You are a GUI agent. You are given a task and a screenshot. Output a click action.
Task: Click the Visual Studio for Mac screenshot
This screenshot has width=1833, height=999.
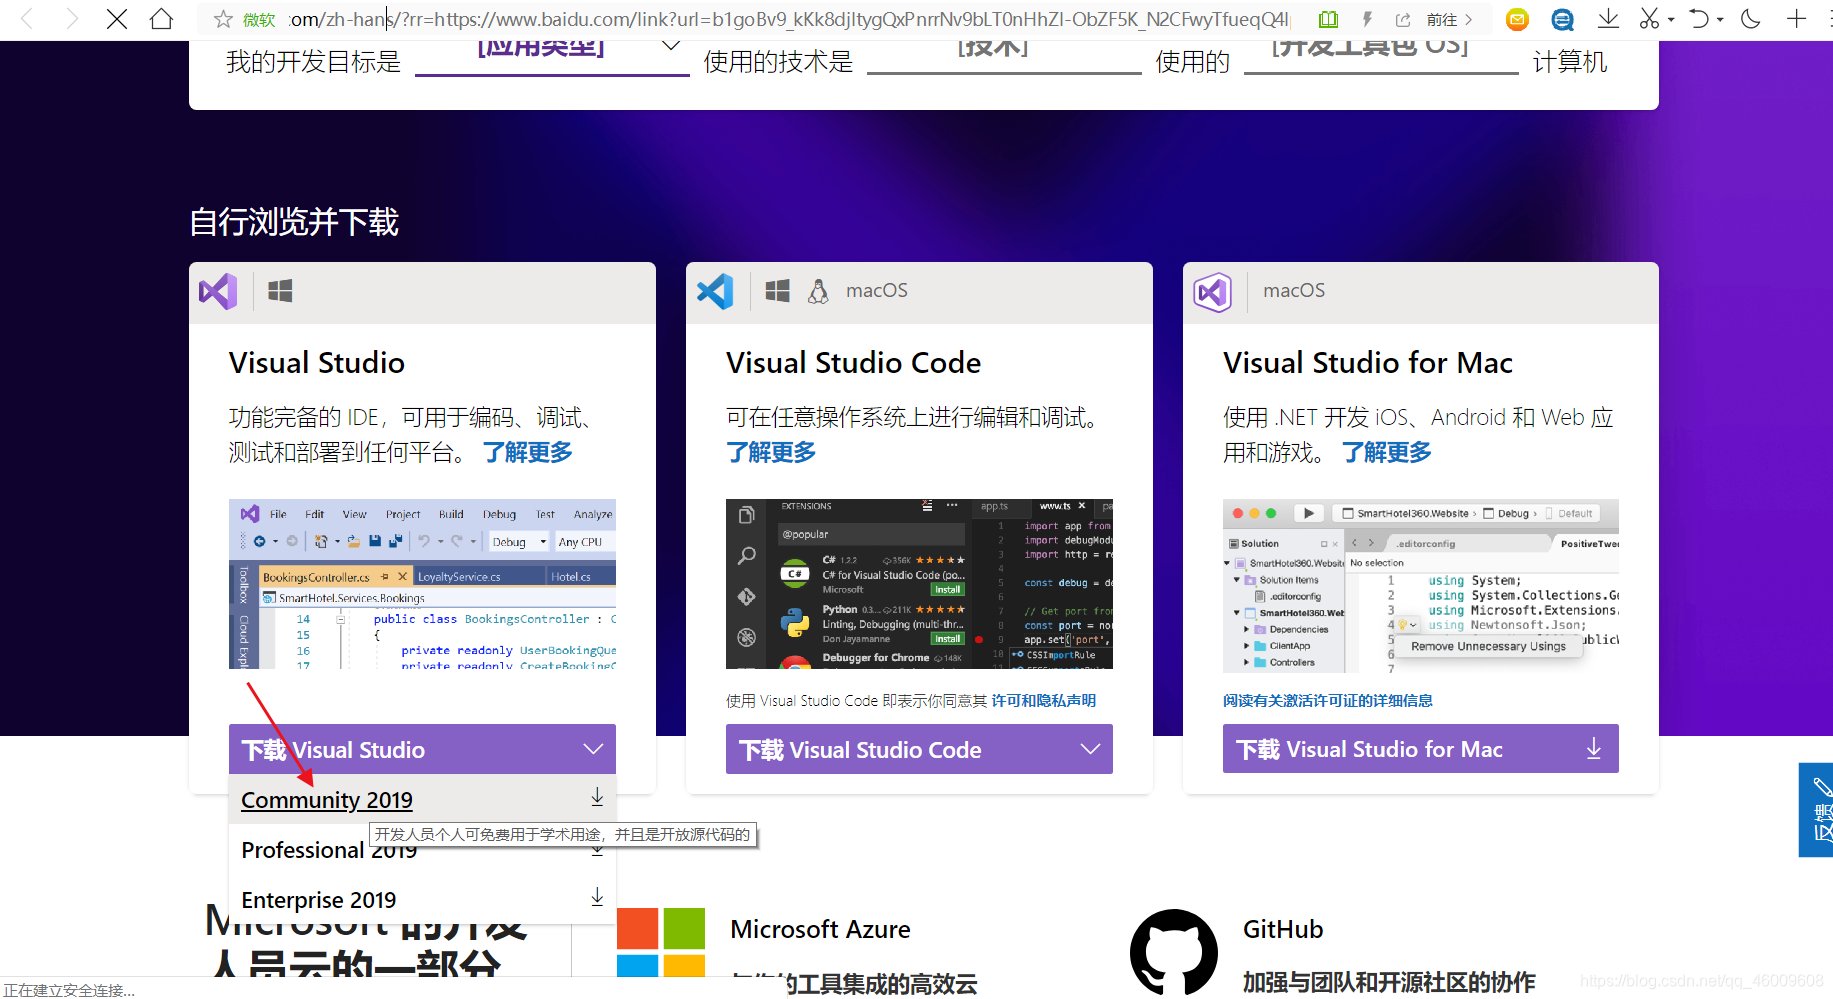[x=1421, y=586]
